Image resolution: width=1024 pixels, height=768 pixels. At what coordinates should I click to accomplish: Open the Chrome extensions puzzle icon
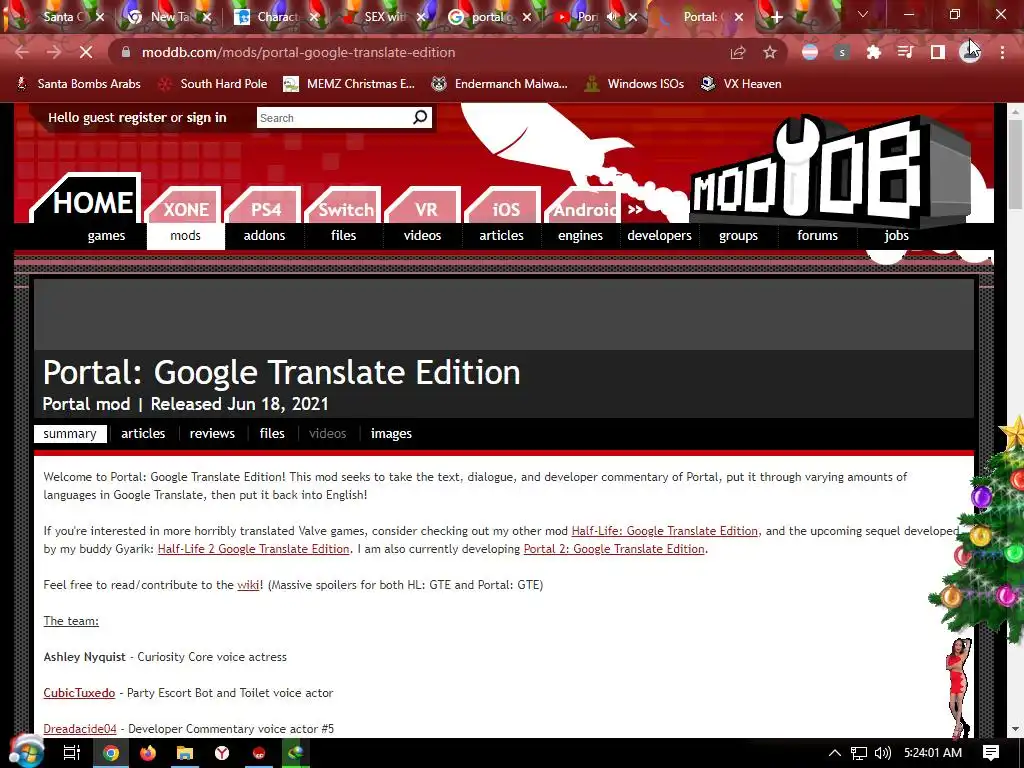(x=873, y=52)
